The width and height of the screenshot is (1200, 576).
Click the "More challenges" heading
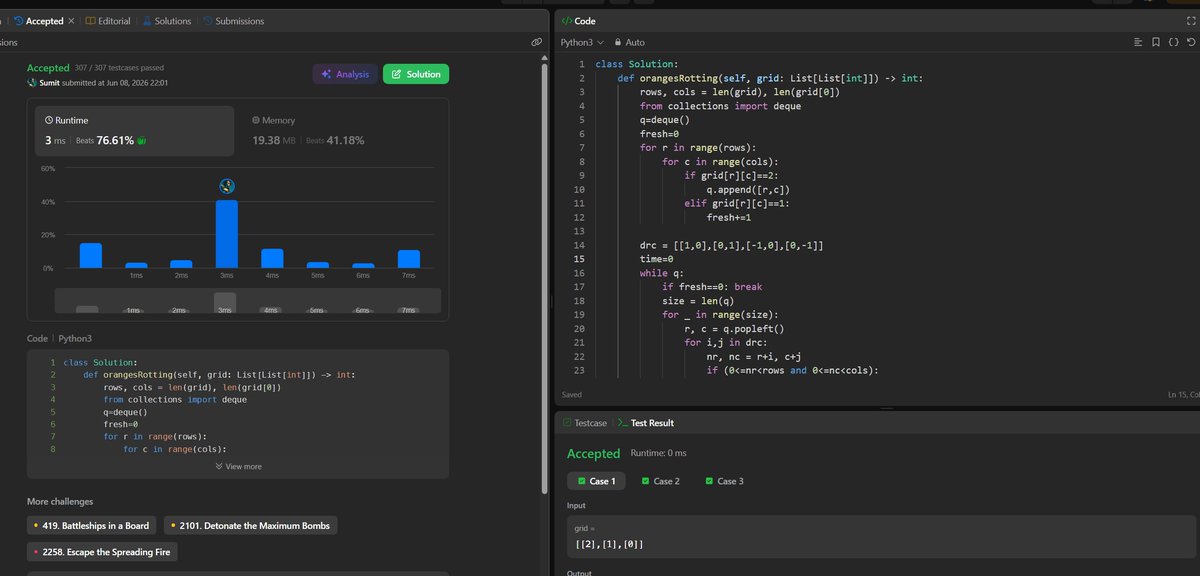click(x=60, y=501)
